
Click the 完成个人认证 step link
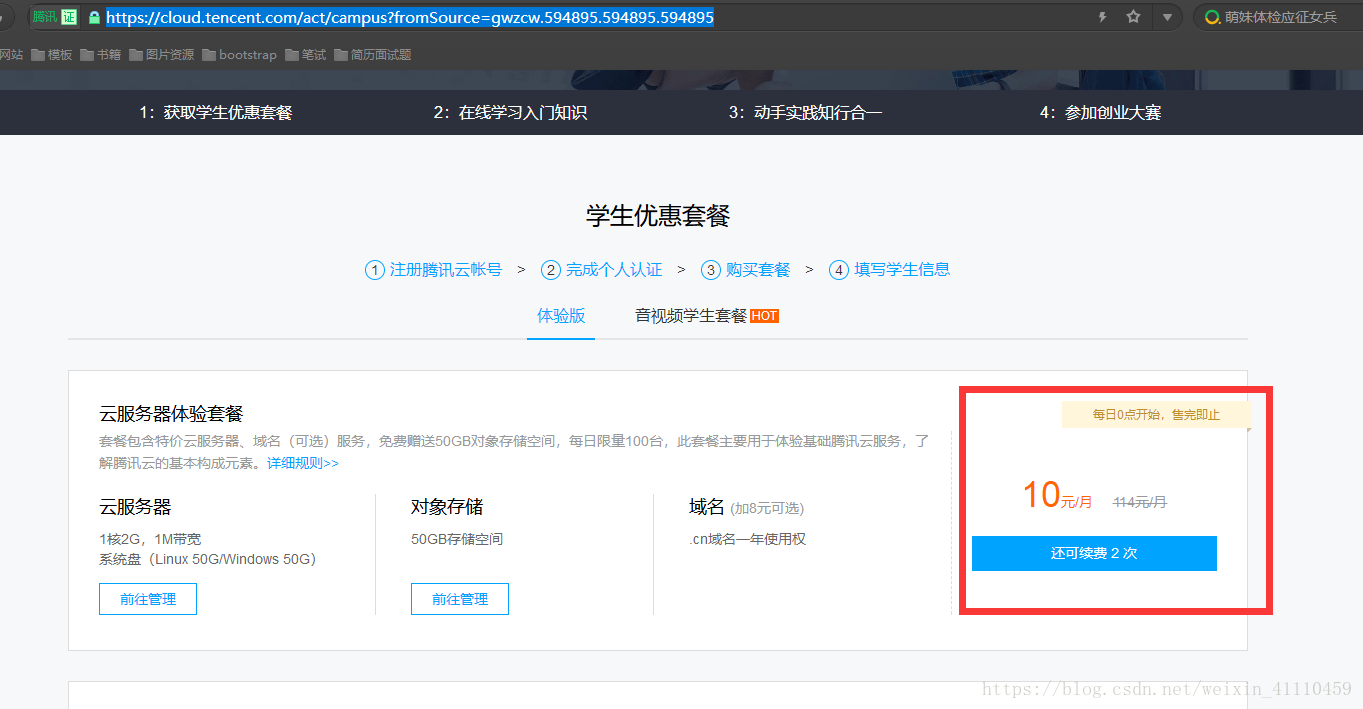pos(602,270)
